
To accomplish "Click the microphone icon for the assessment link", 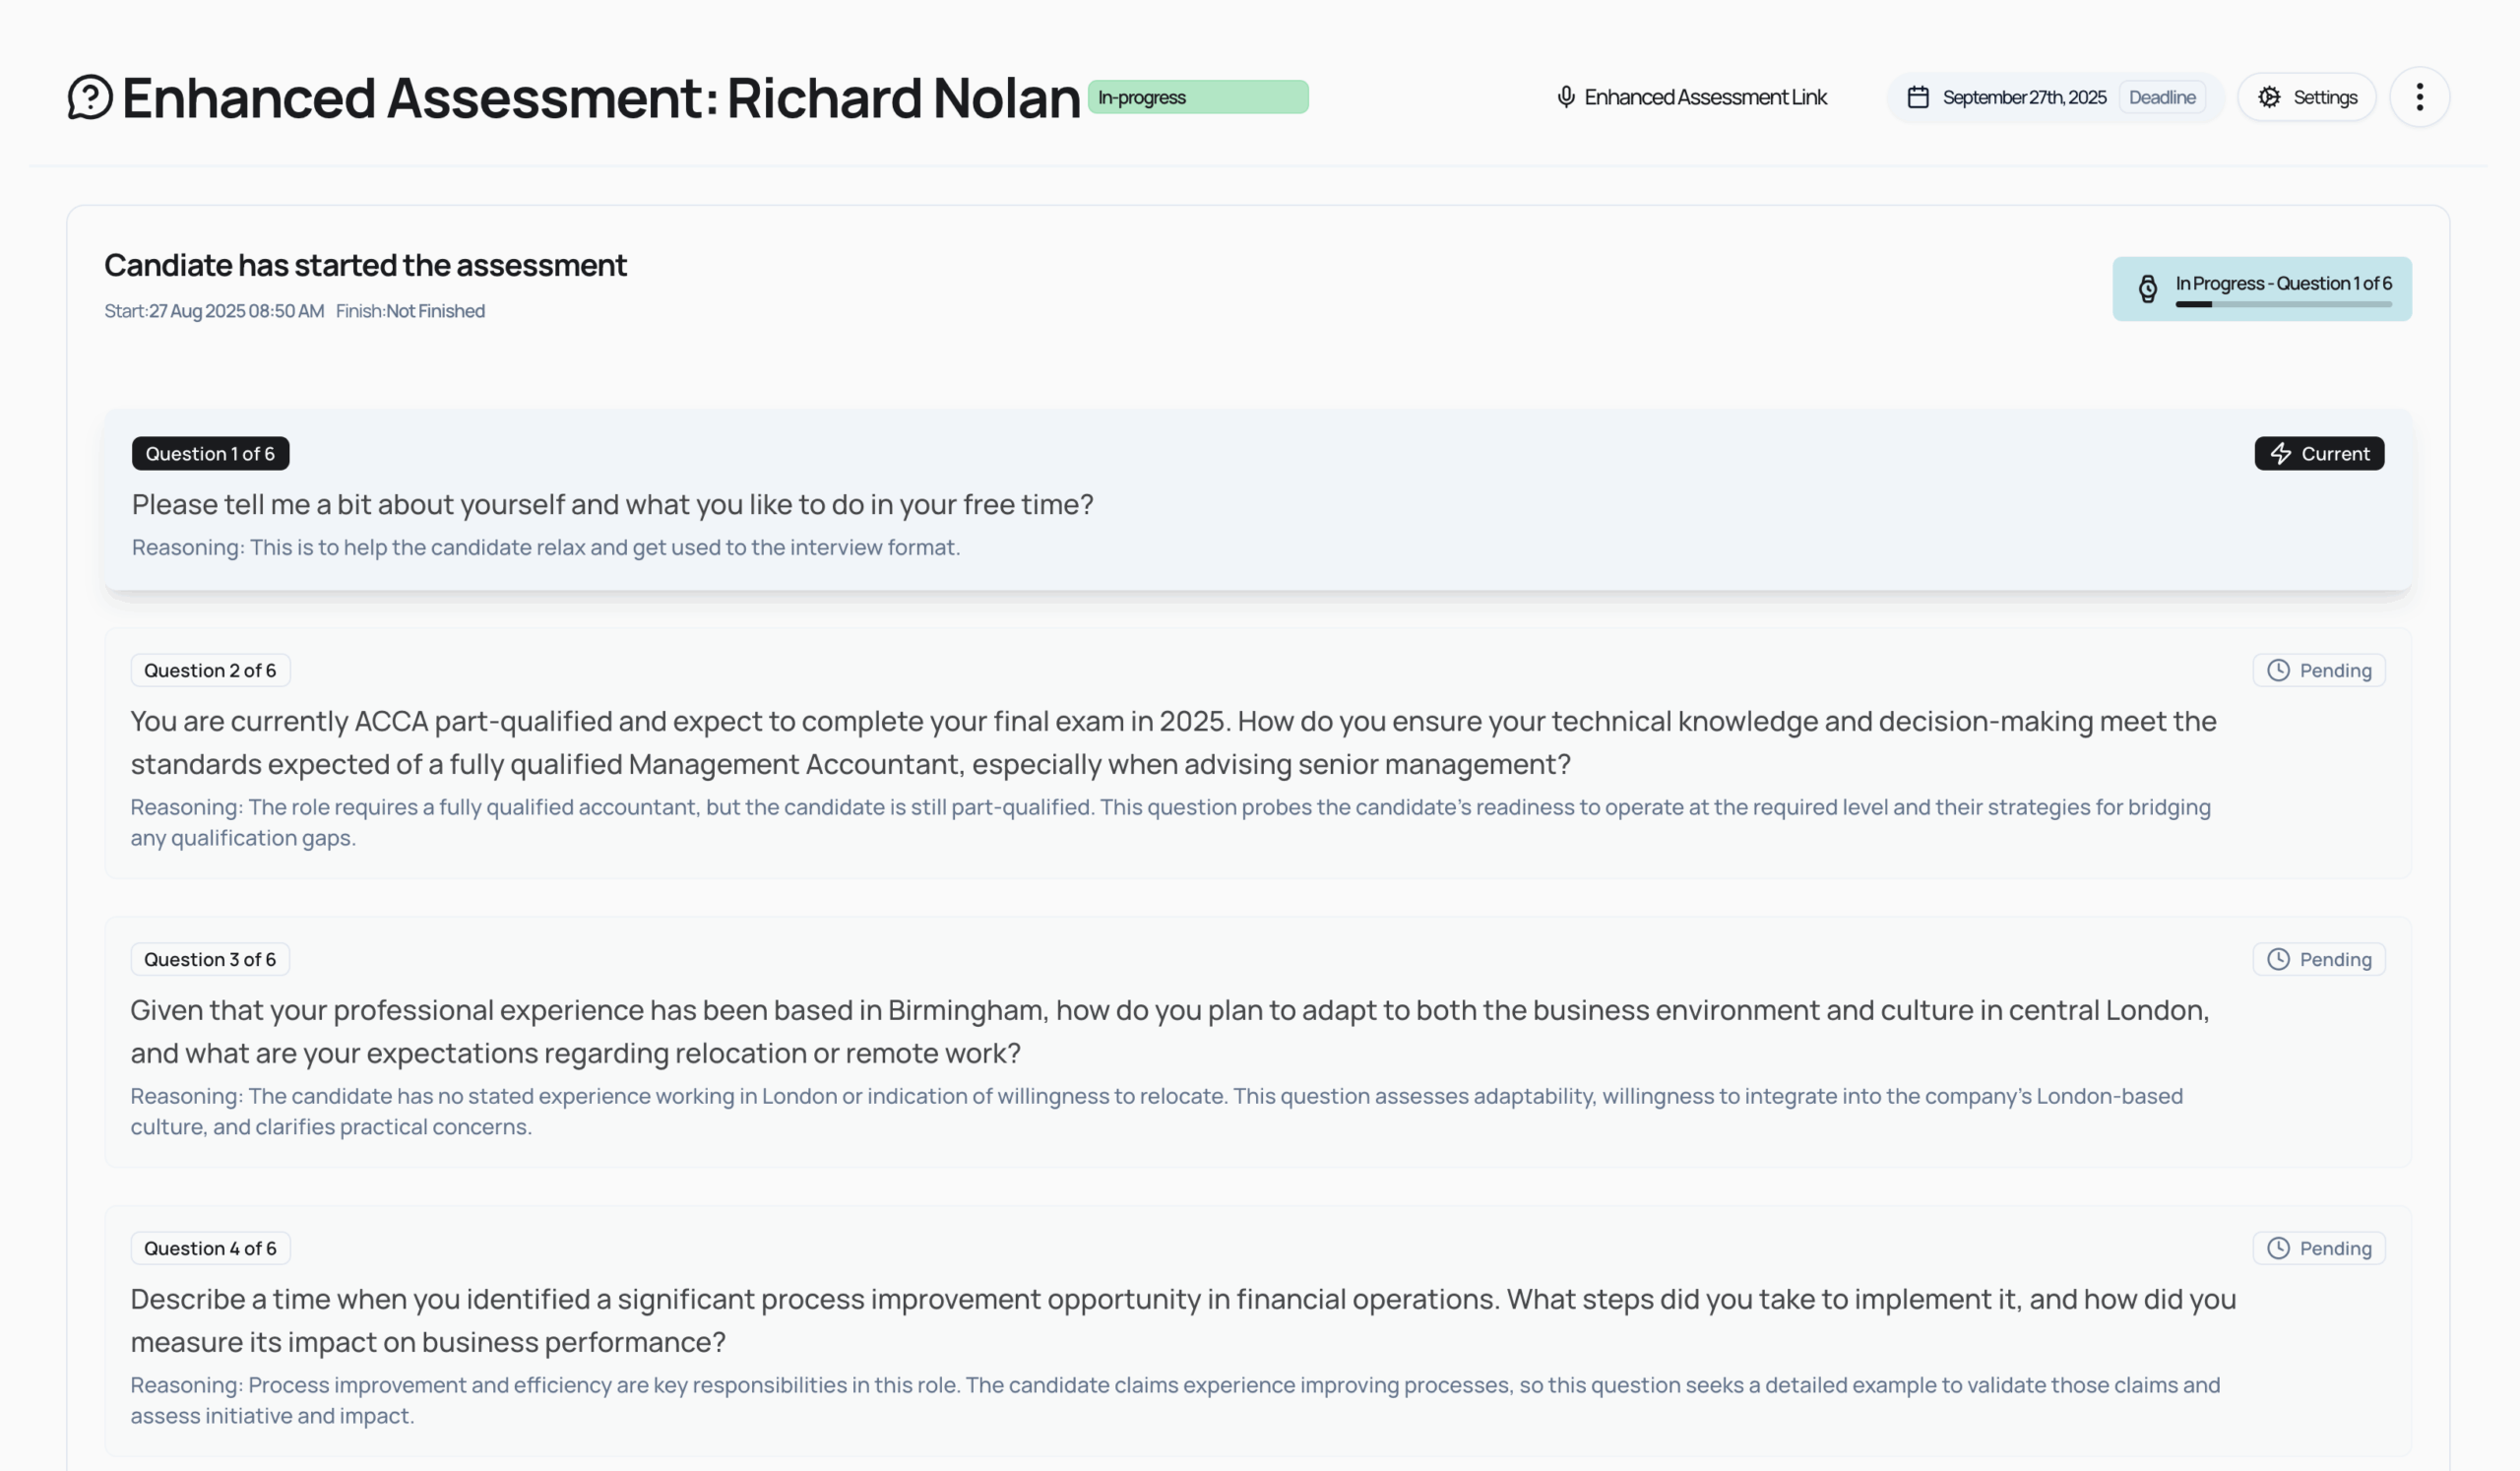I will [x=1566, y=97].
